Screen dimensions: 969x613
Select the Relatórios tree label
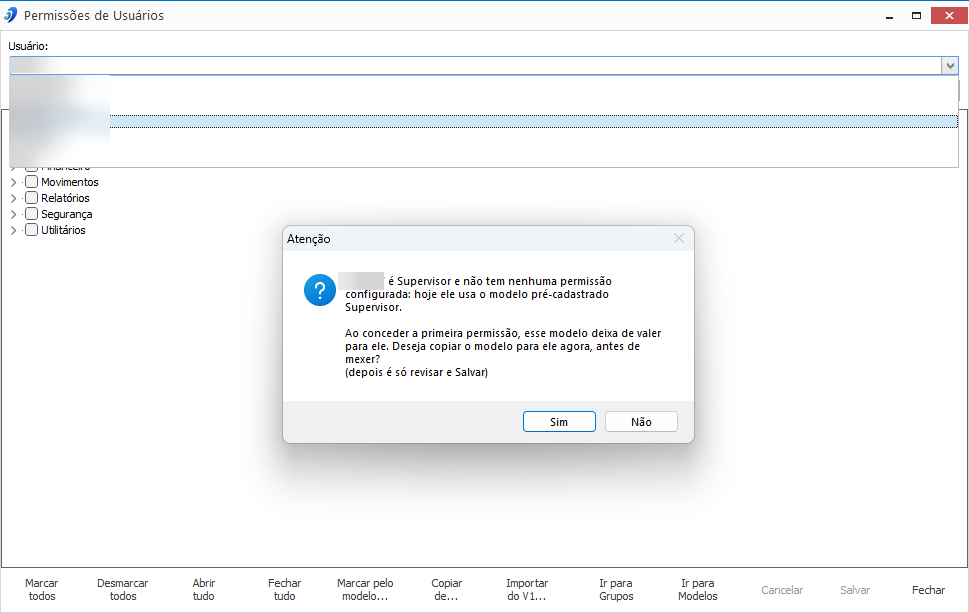click(66, 198)
